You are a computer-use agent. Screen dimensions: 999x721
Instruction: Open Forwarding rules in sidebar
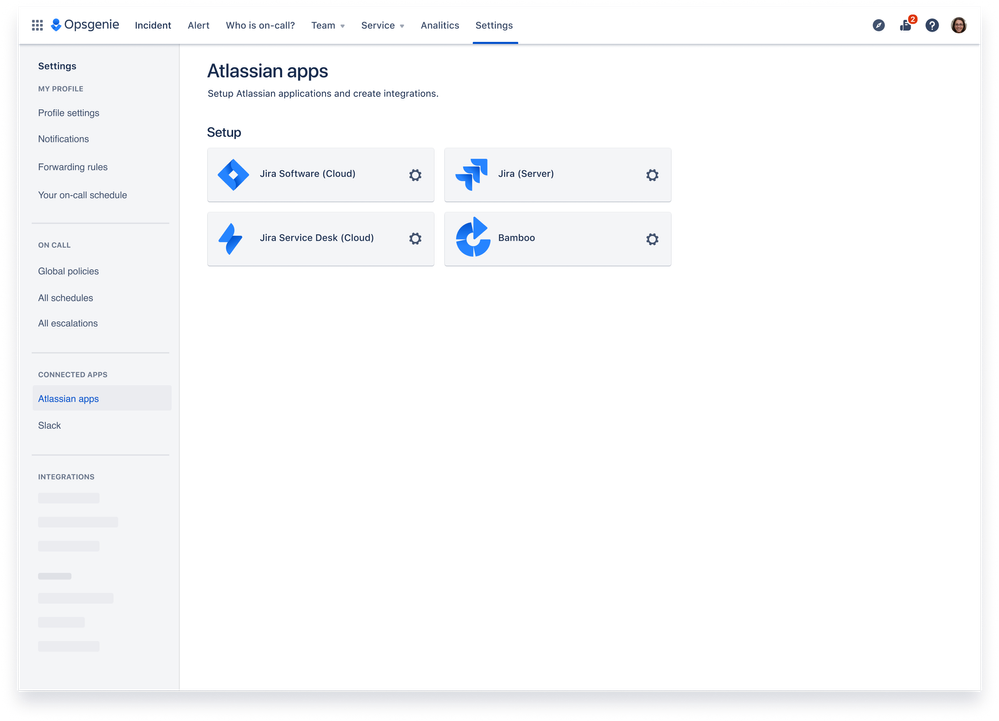[73, 167]
